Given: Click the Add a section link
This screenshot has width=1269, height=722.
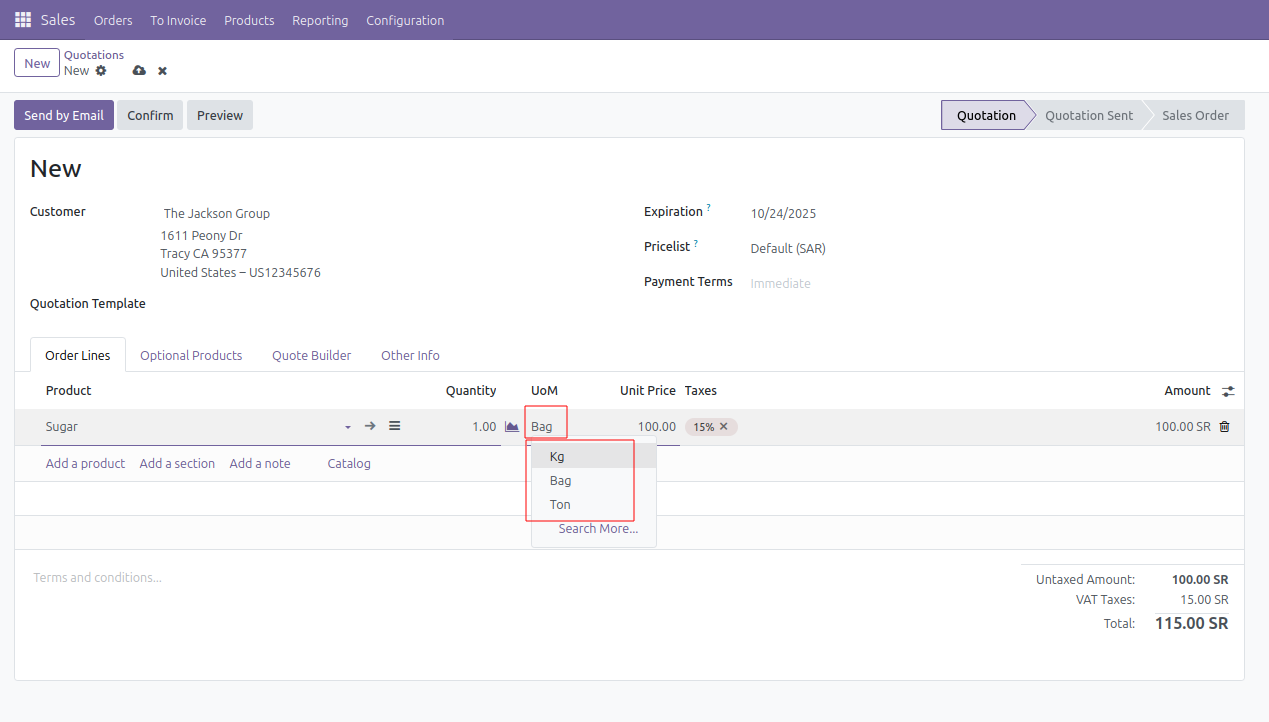Looking at the screenshot, I should click(177, 464).
